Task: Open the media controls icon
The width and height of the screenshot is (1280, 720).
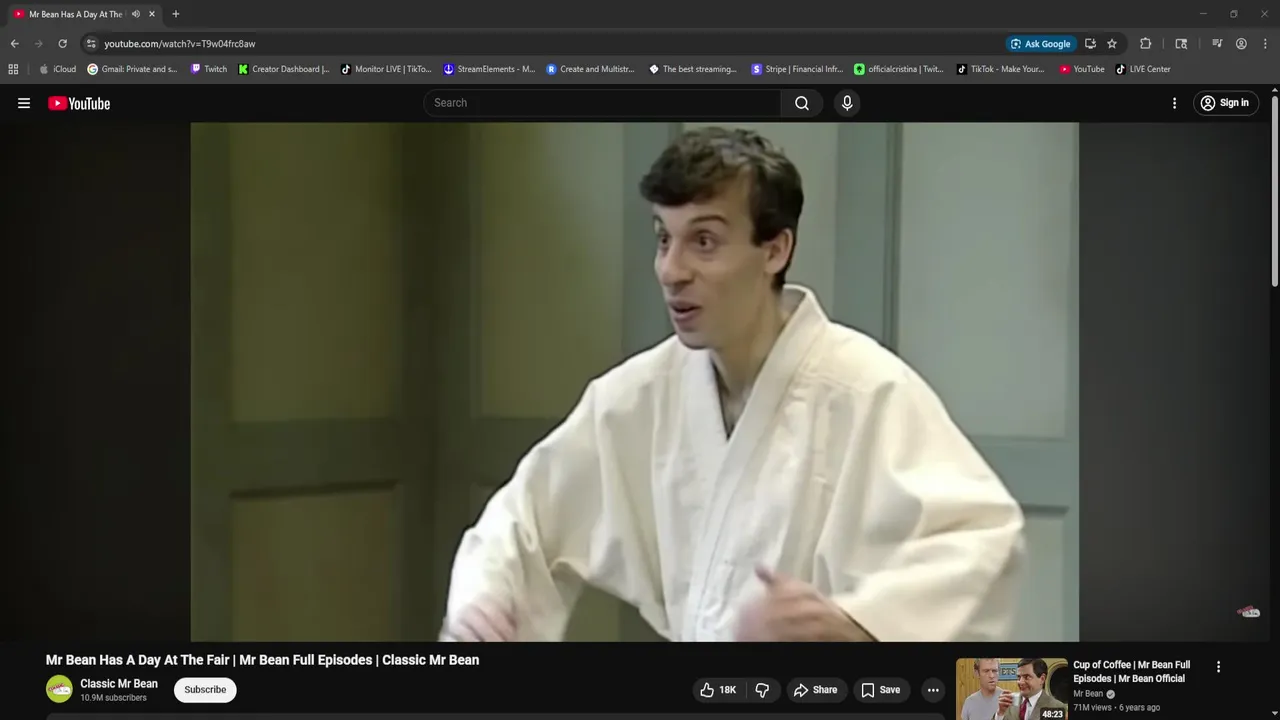Action: tap(1217, 44)
